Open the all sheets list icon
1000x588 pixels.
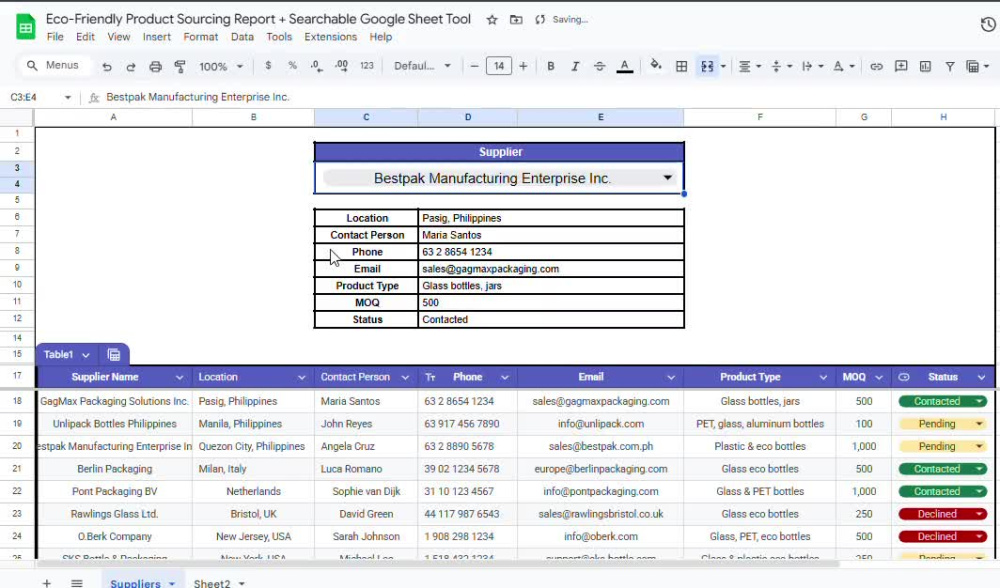(x=77, y=583)
